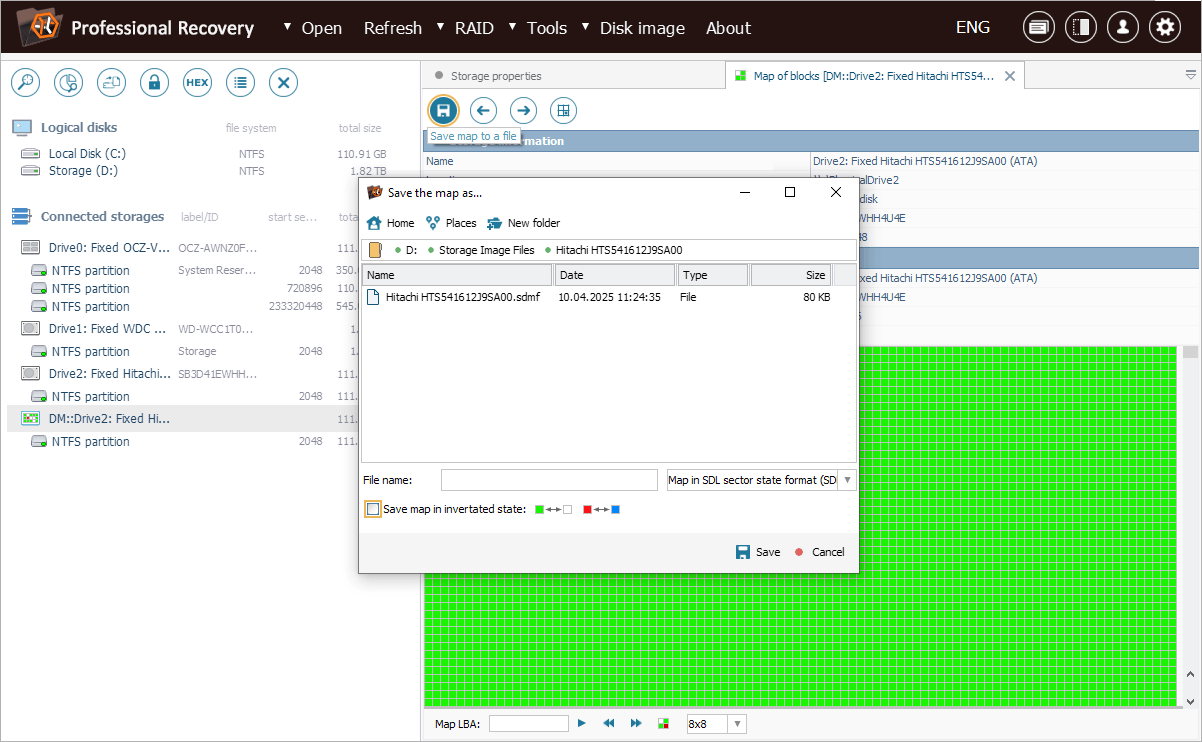Viewport: 1202px width, 742px height.
Task: Click the play arrow next to Map LBA
Action: [581, 723]
